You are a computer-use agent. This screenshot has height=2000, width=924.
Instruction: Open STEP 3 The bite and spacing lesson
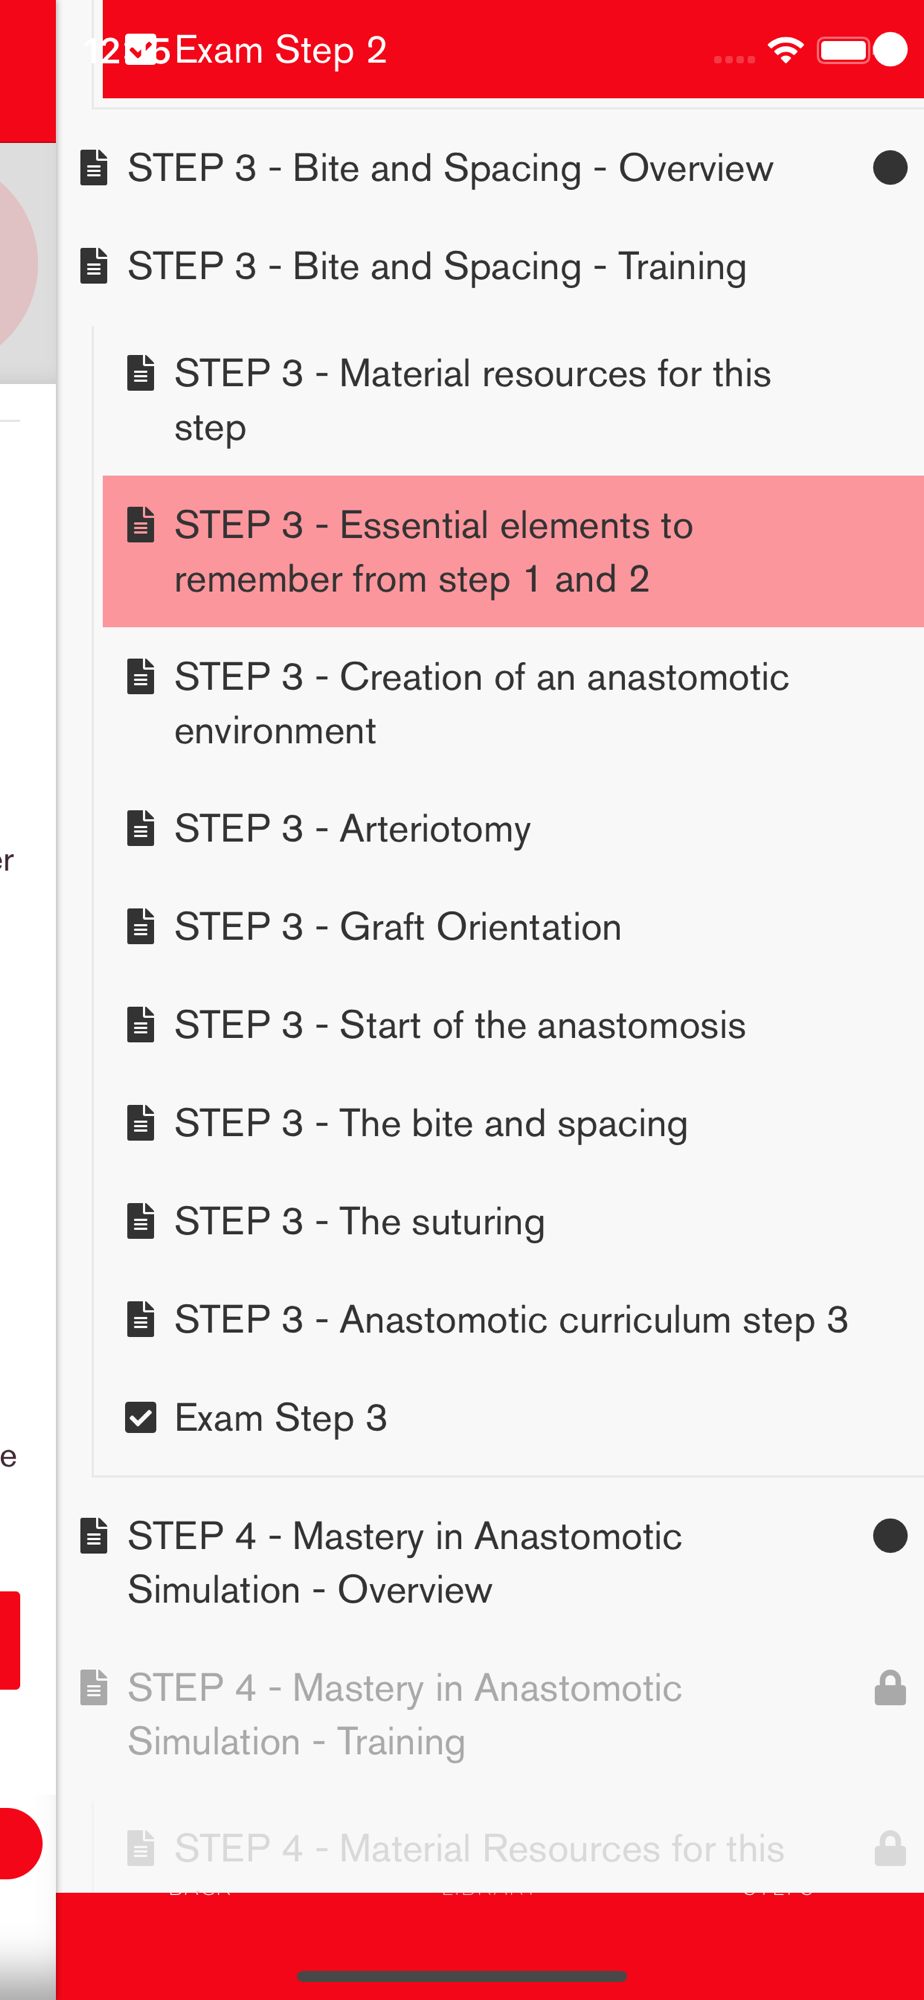[513, 1123]
